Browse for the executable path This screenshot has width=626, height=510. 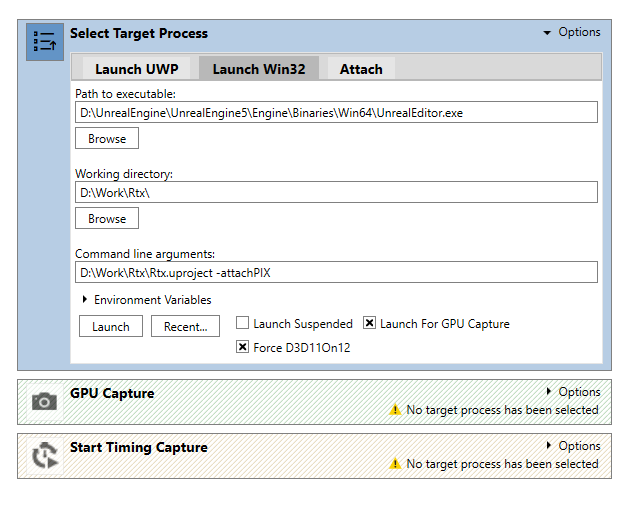tap(107, 139)
